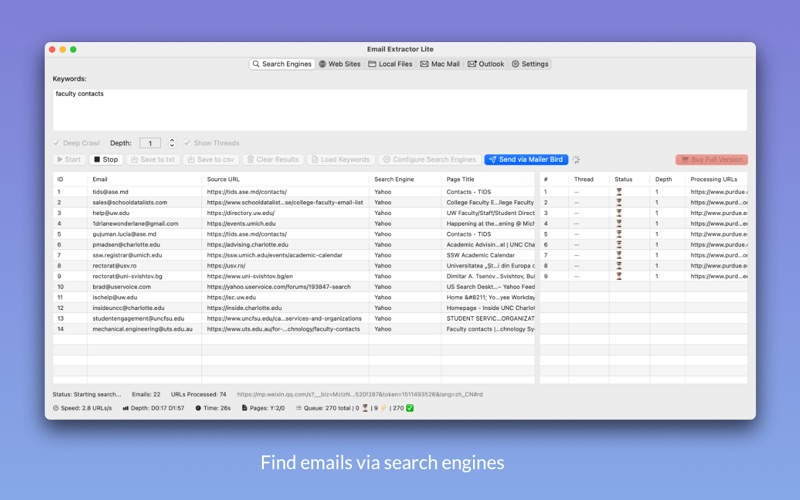This screenshot has height=500, width=800.
Task: Click Save to txt
Action: click(153, 160)
